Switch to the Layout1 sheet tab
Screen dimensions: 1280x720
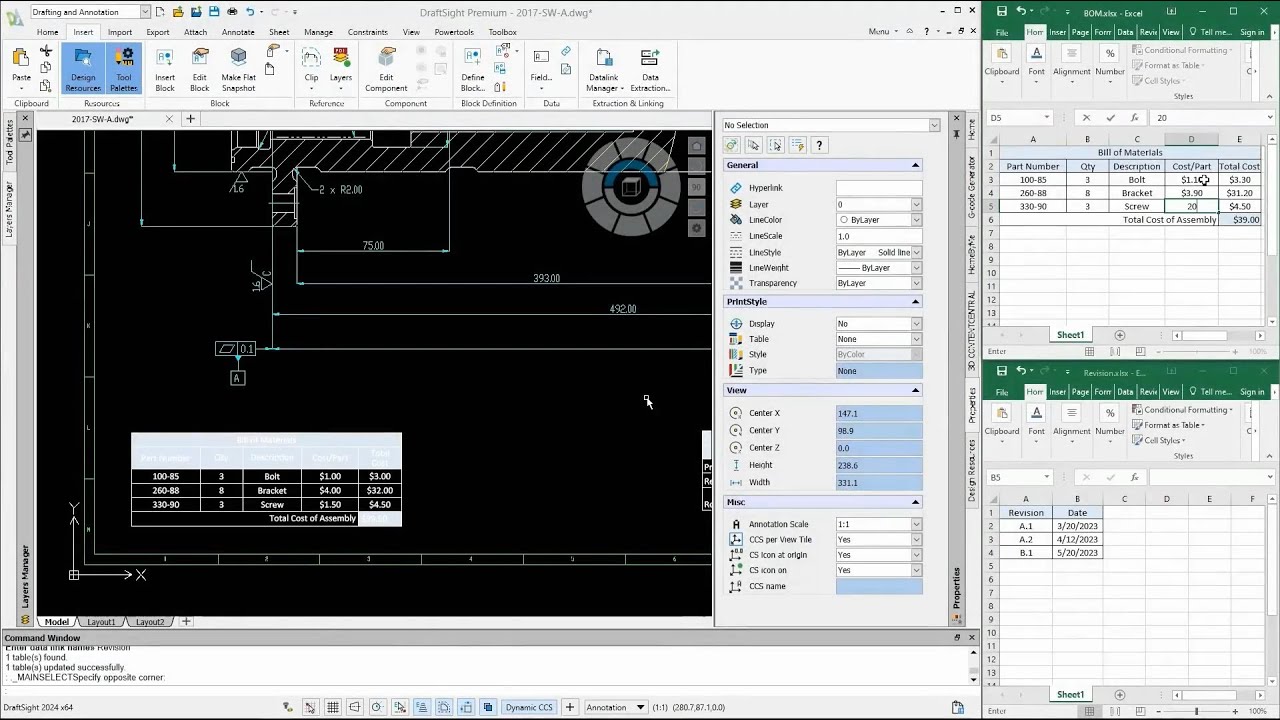(101, 622)
